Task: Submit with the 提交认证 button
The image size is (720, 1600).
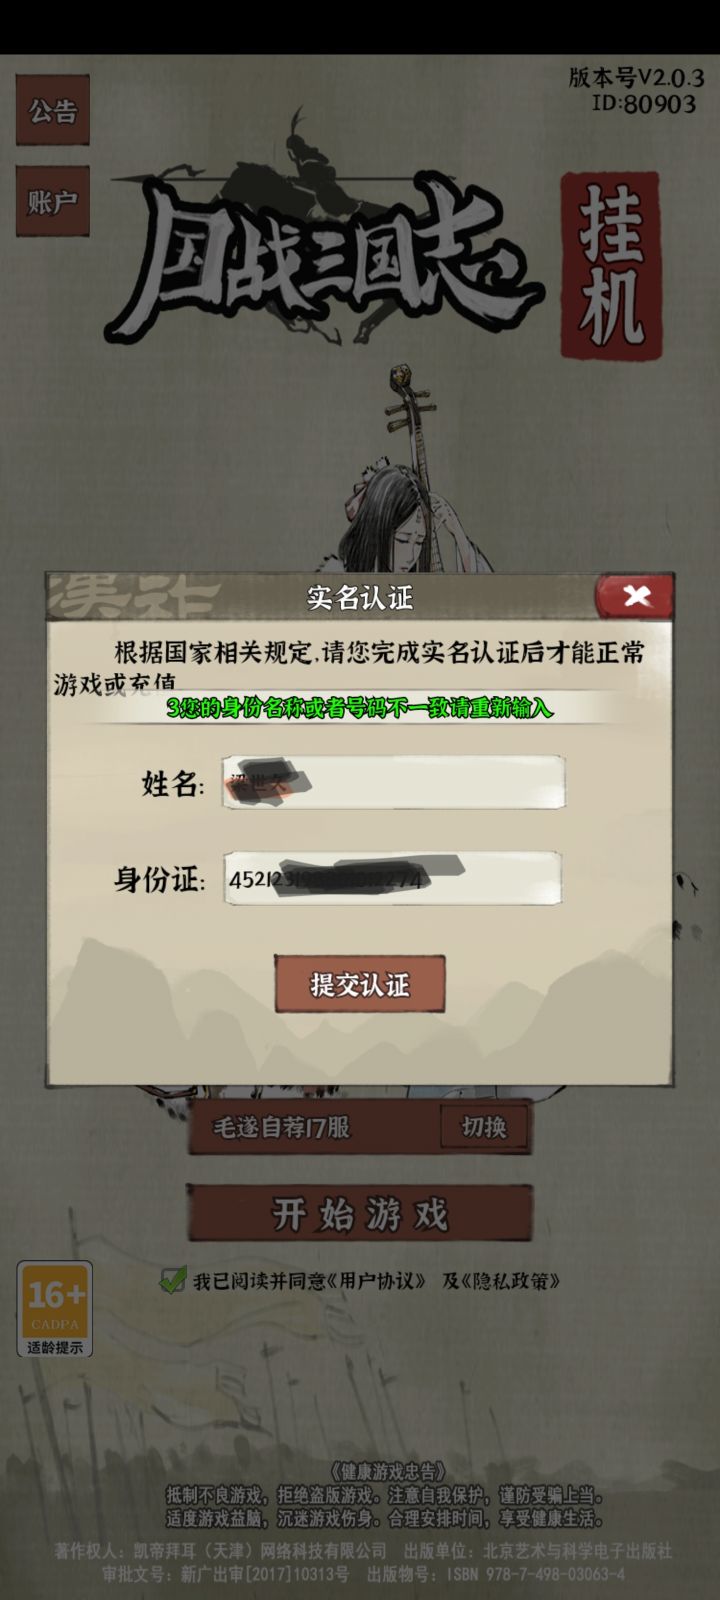Action: pos(360,984)
